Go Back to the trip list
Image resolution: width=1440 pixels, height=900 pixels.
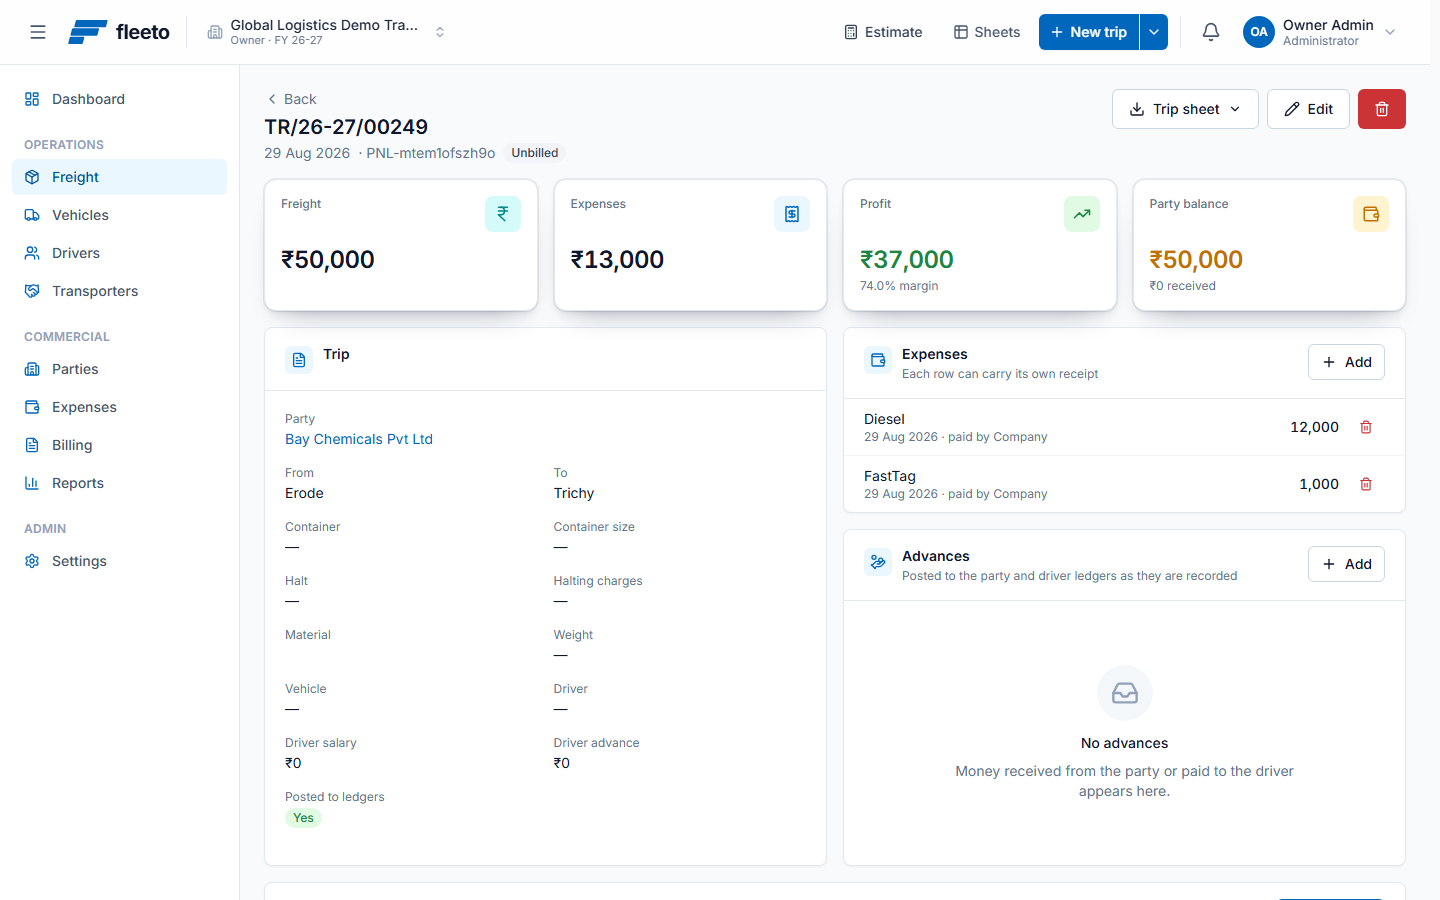(291, 99)
